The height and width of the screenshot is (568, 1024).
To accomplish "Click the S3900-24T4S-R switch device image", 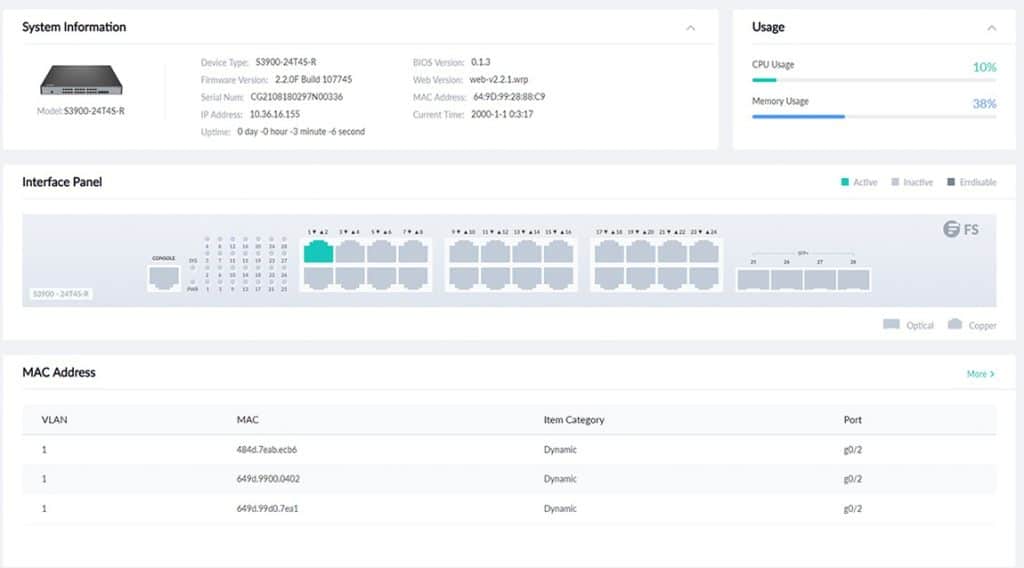I will tap(80, 83).
